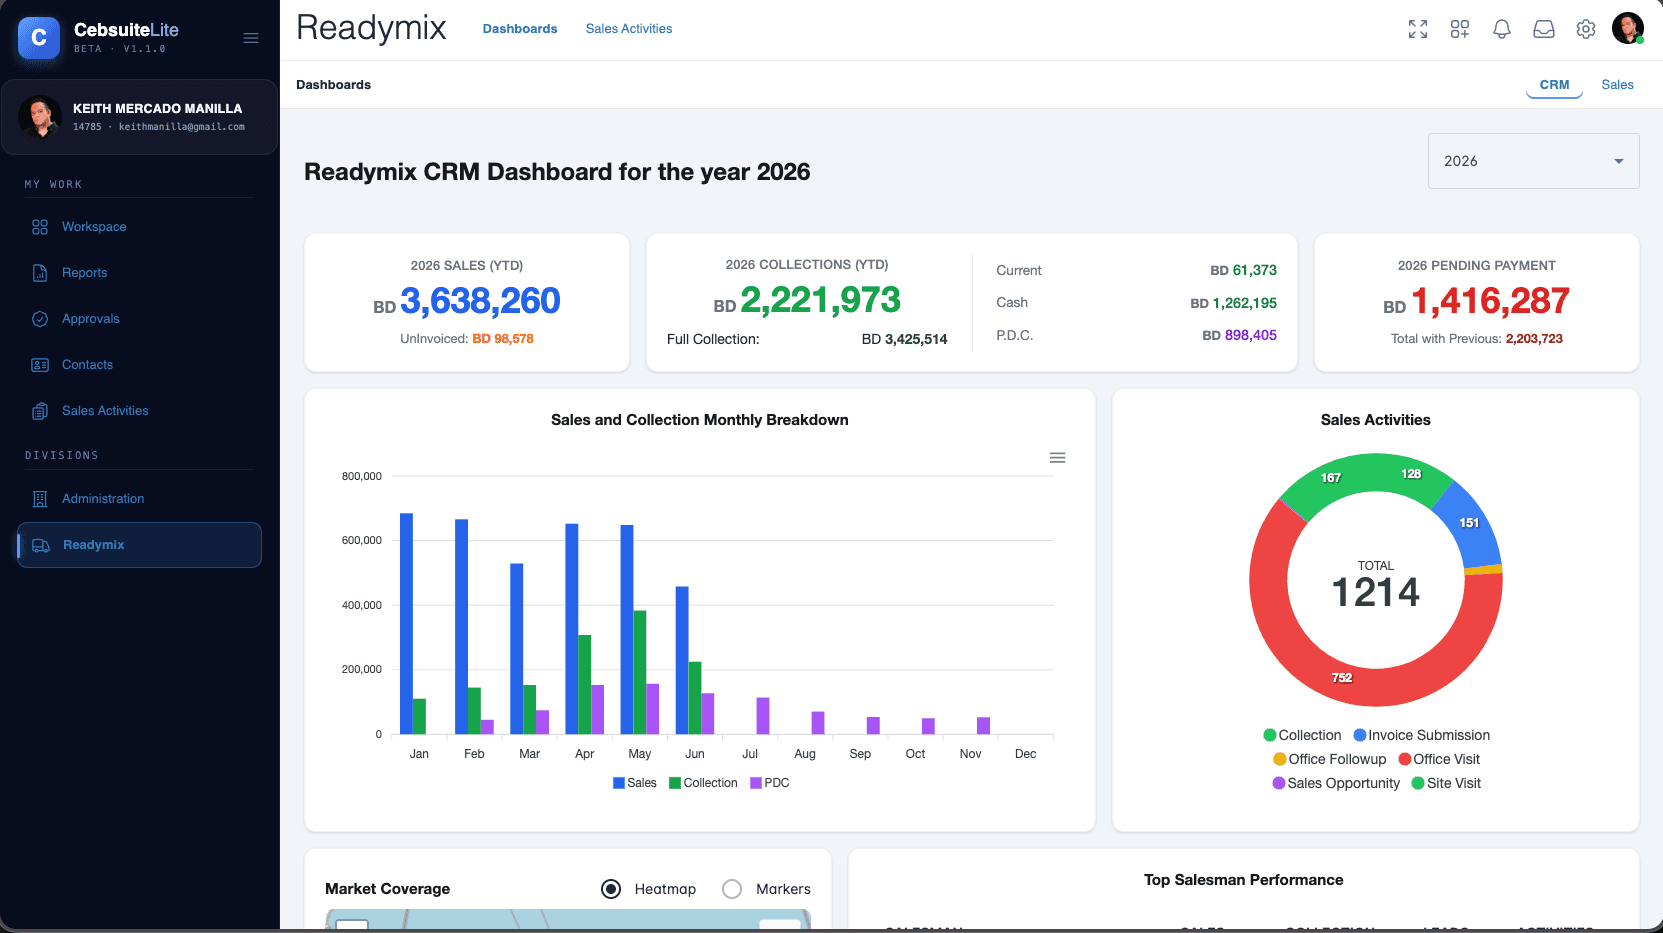The height and width of the screenshot is (933, 1663).
Task: Toggle the PDC series in chart legend
Action: tap(770, 783)
